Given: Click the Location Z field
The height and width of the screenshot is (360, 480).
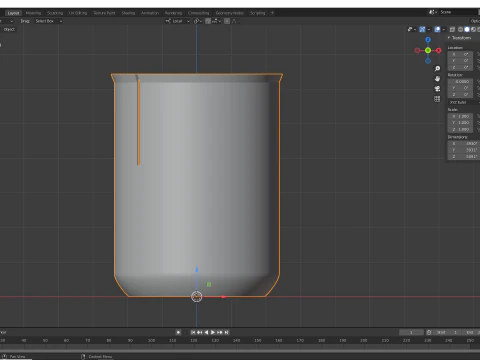Looking at the screenshot, I should [460, 67].
